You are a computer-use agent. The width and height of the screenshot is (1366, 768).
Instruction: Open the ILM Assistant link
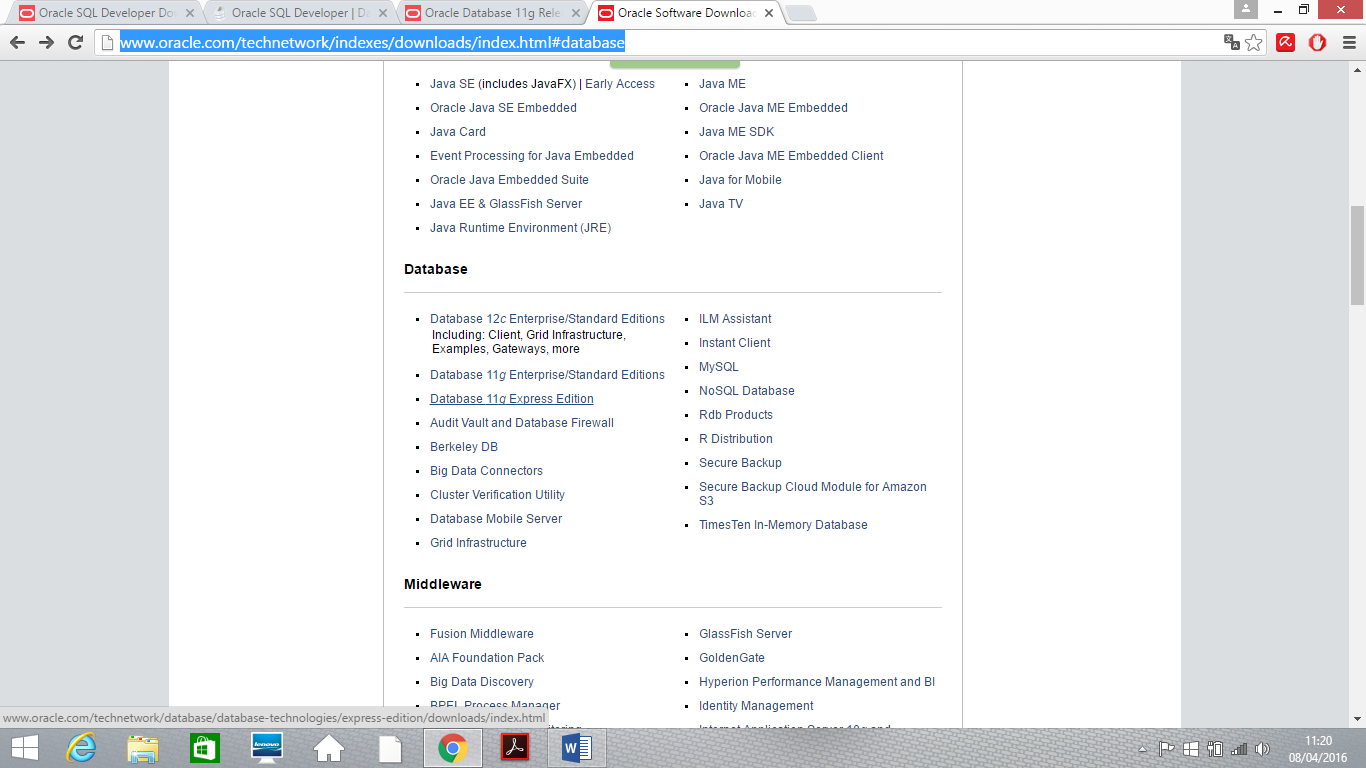735,319
